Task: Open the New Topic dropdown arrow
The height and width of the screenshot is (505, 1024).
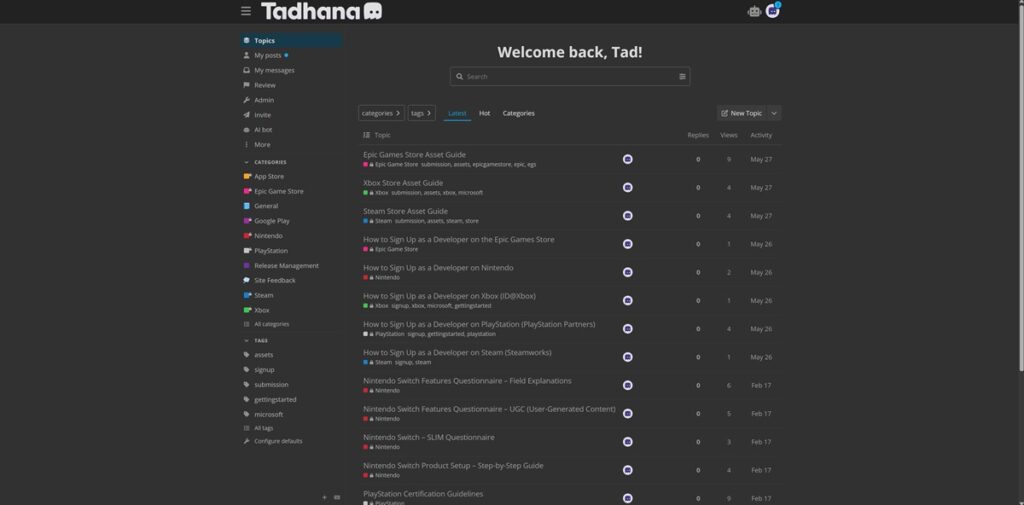Action: click(x=774, y=113)
